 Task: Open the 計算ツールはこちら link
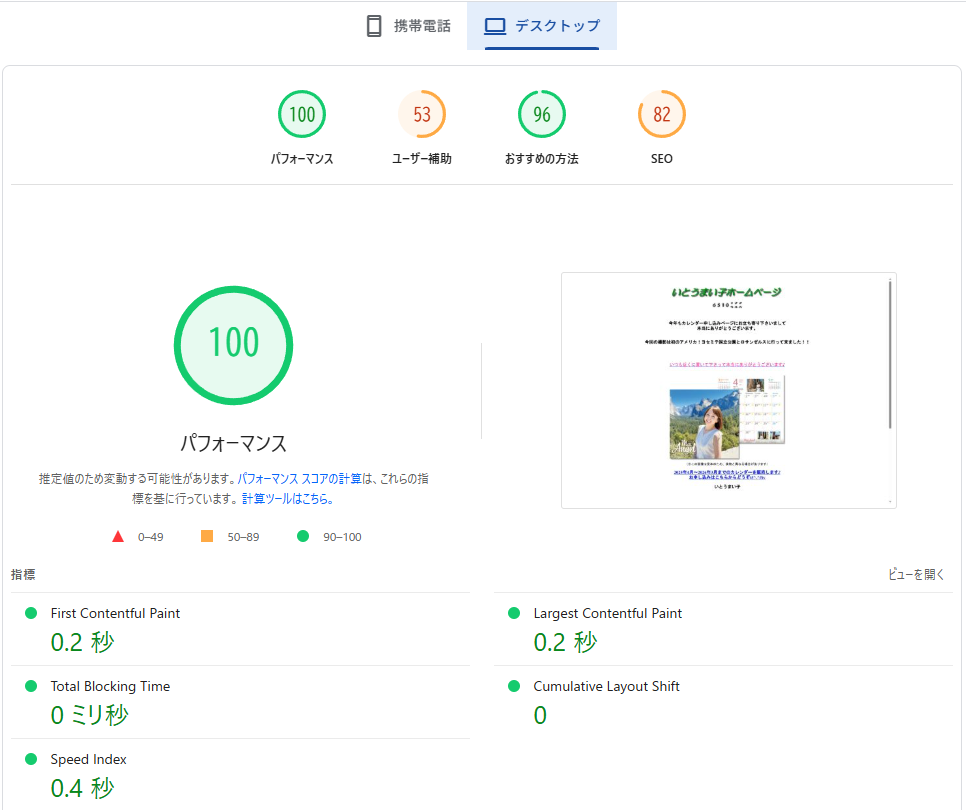tap(287, 498)
